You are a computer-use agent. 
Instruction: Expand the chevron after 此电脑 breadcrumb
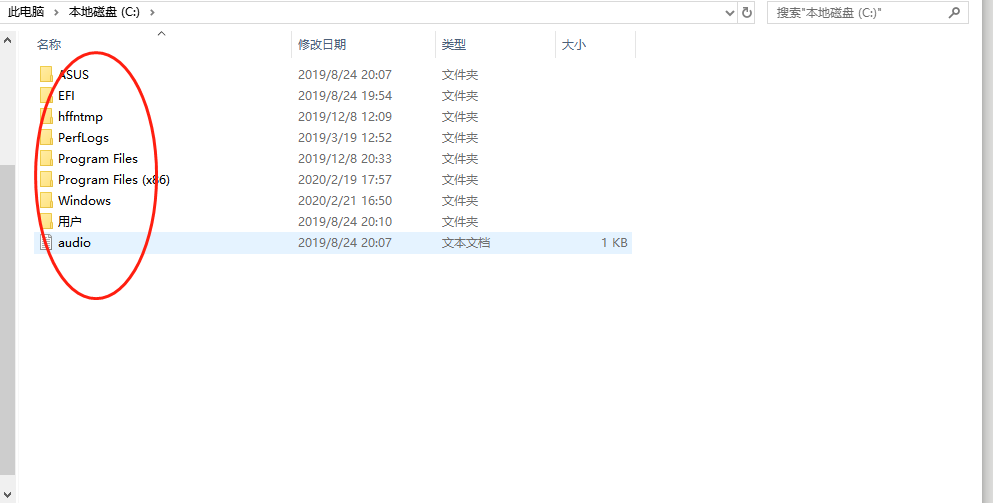(x=58, y=13)
